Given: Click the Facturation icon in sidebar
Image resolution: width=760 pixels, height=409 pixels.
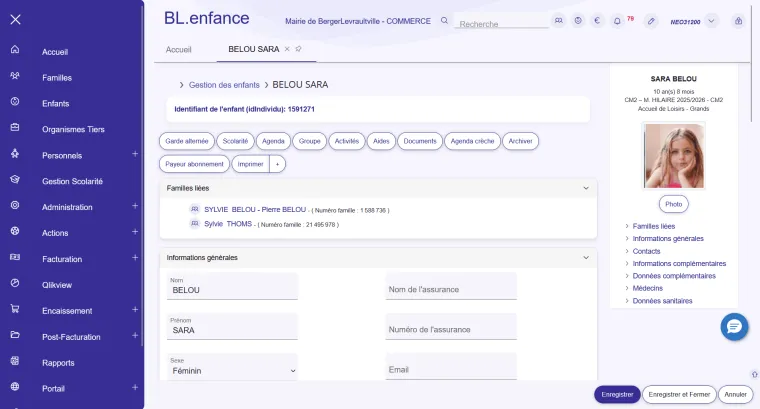Looking at the screenshot, I should [x=15, y=257].
